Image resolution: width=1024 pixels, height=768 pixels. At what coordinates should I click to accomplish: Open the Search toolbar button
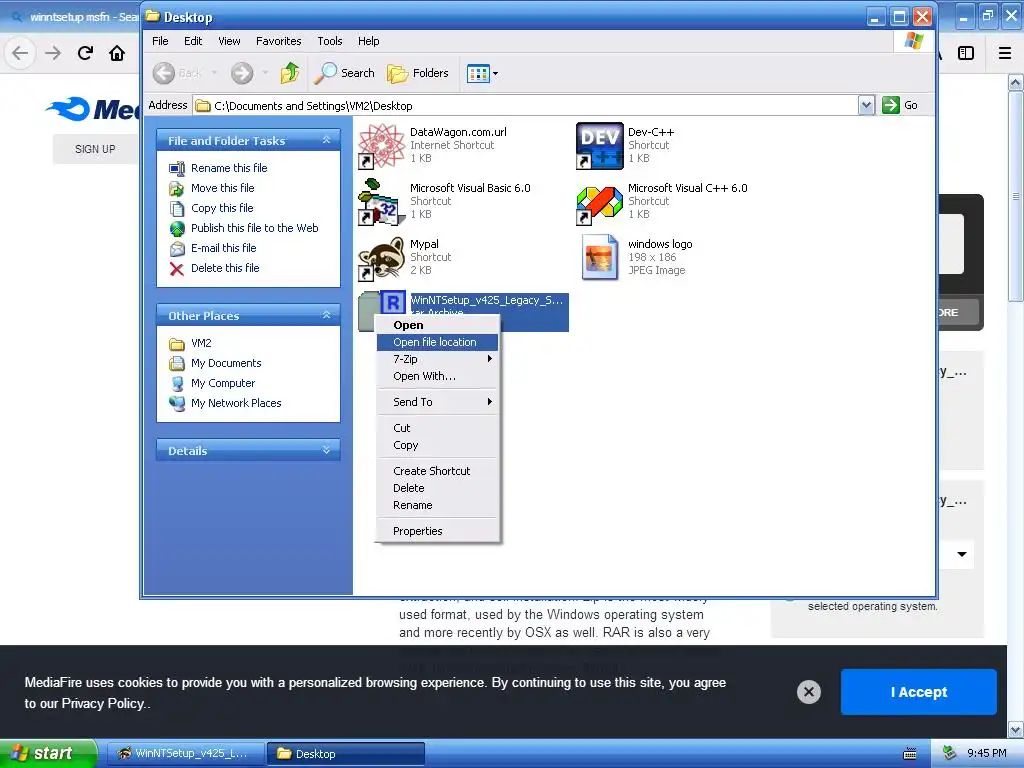344,73
